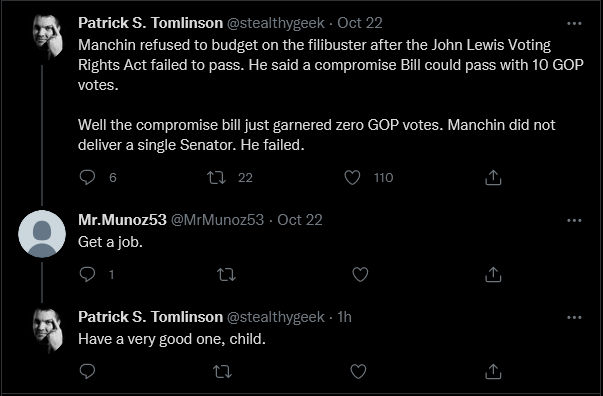Open more options on Mr.Munoz53's tweet
603x396 pixels.
(574, 220)
